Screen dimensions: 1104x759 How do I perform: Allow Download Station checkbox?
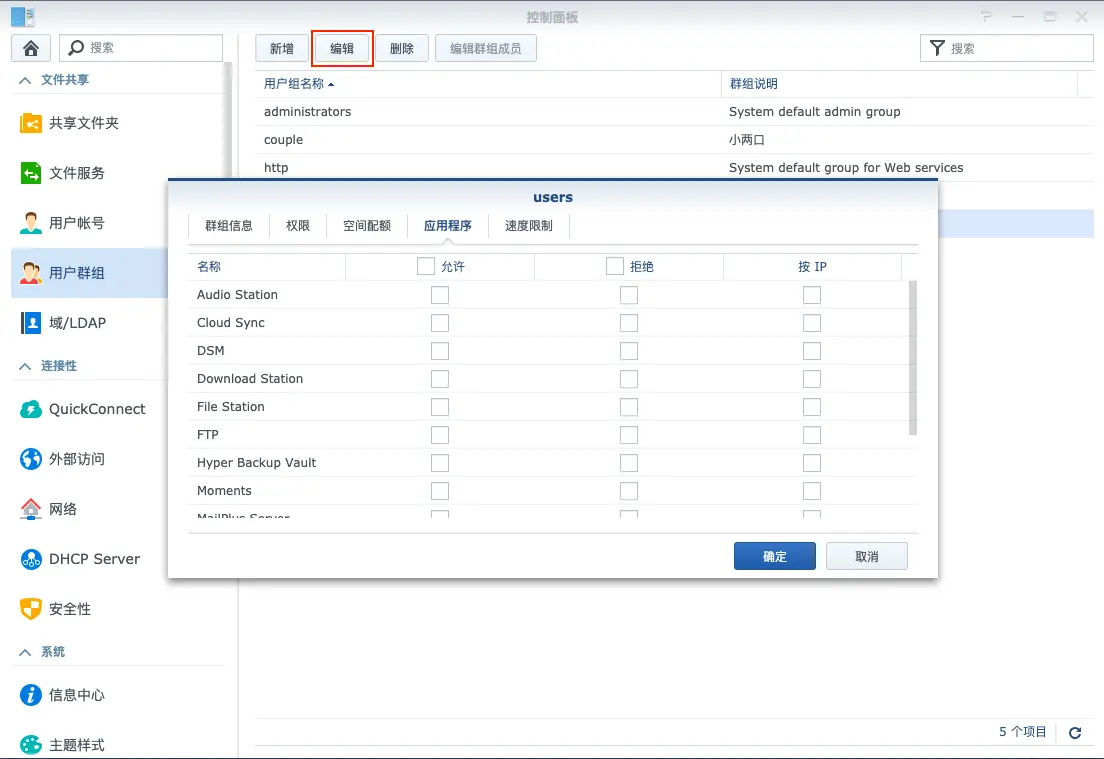440,379
